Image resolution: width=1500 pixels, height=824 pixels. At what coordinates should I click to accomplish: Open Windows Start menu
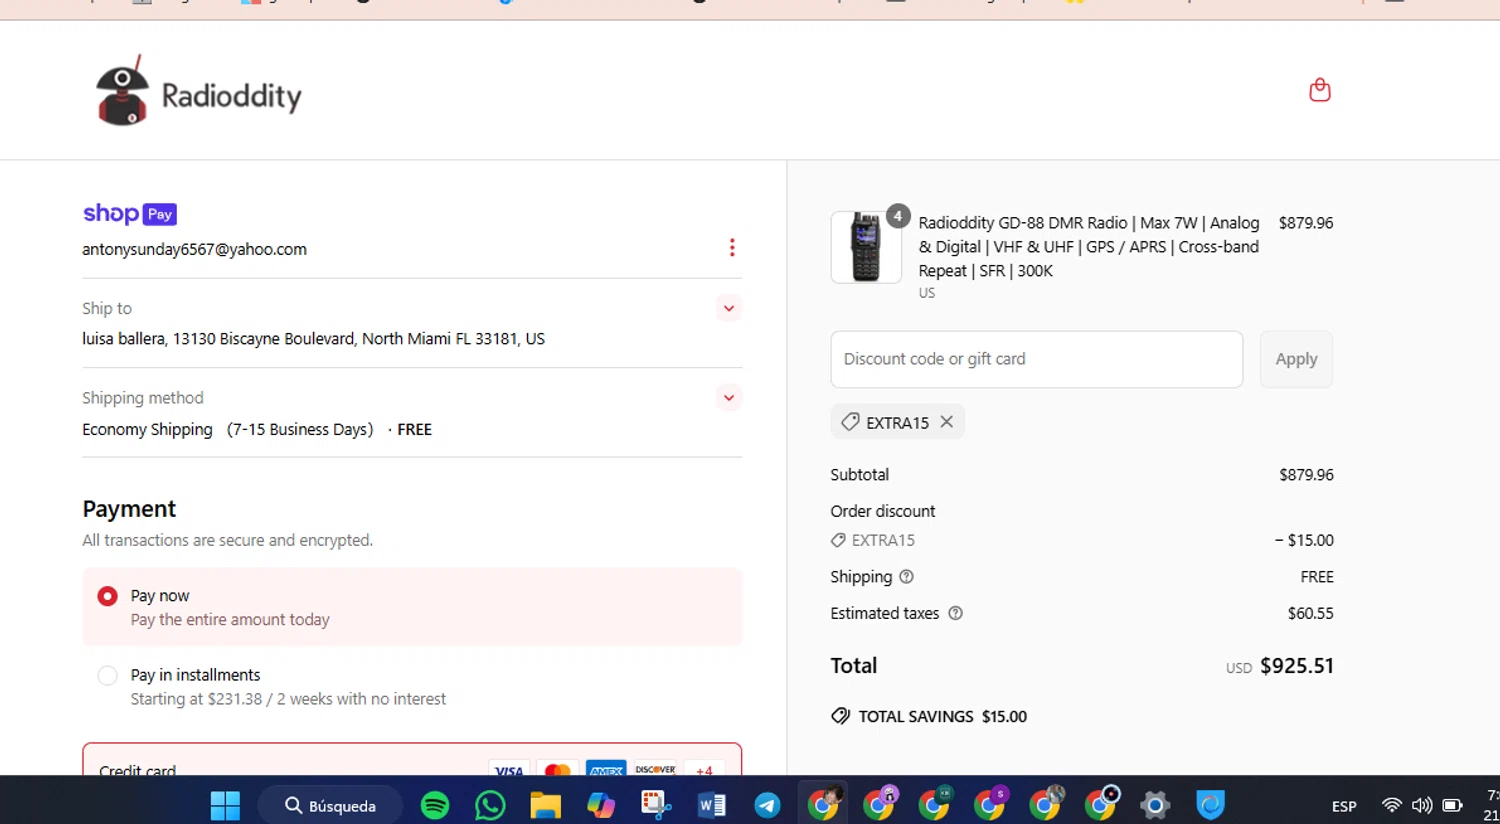pos(225,805)
